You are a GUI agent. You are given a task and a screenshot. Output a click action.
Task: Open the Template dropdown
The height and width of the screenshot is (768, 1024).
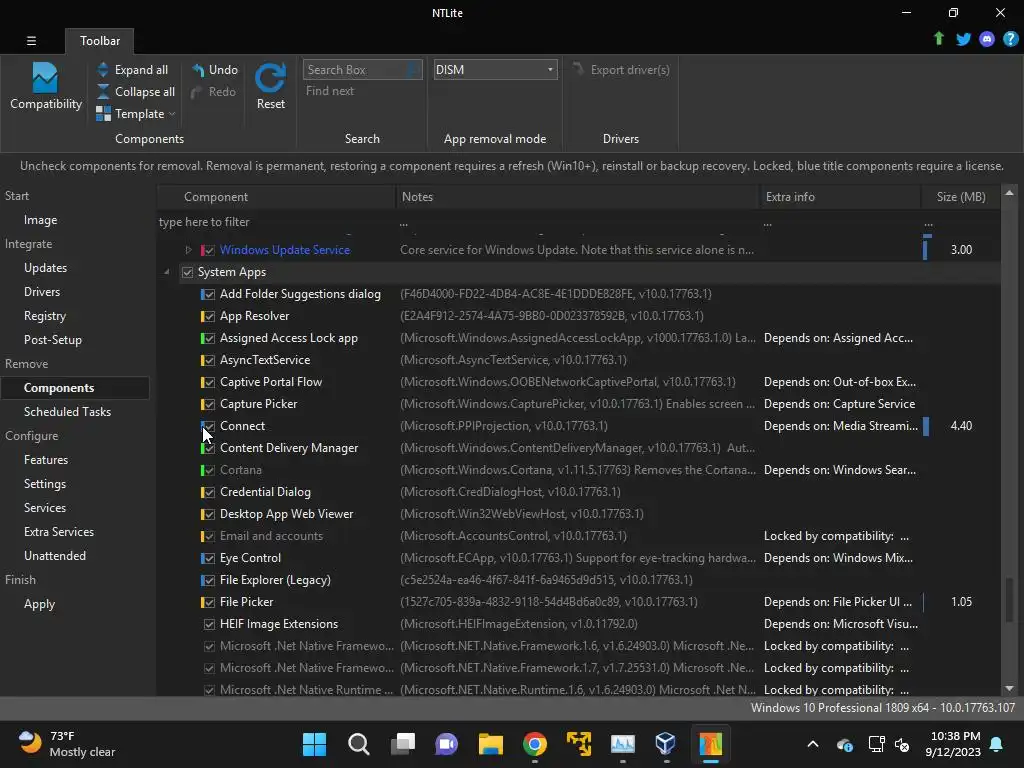tap(136, 114)
